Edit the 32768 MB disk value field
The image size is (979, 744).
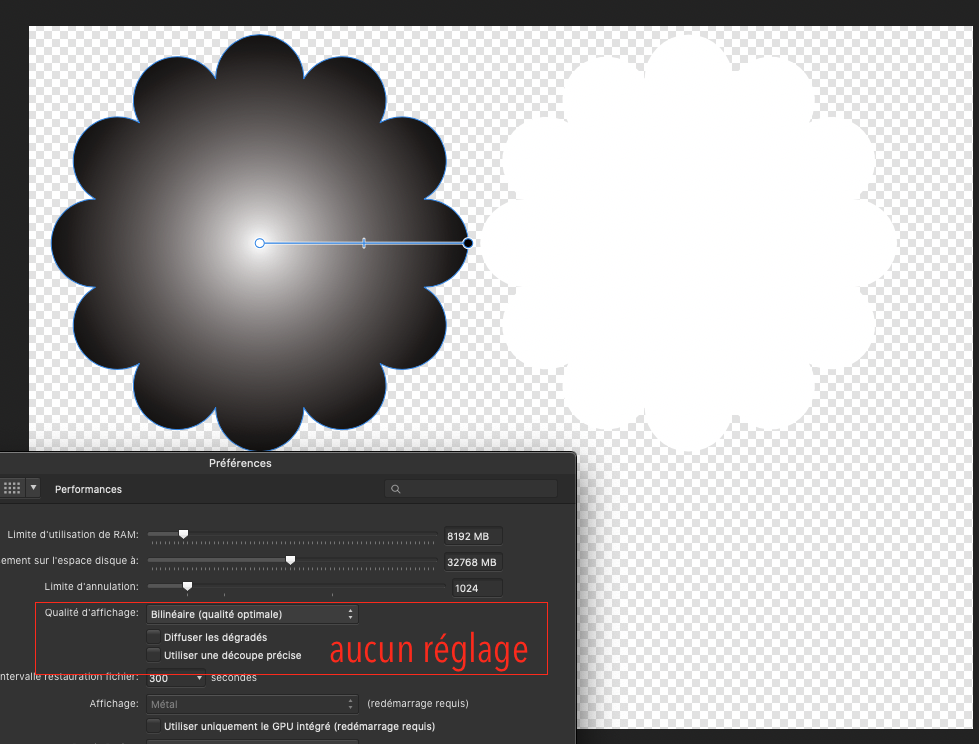point(473,562)
